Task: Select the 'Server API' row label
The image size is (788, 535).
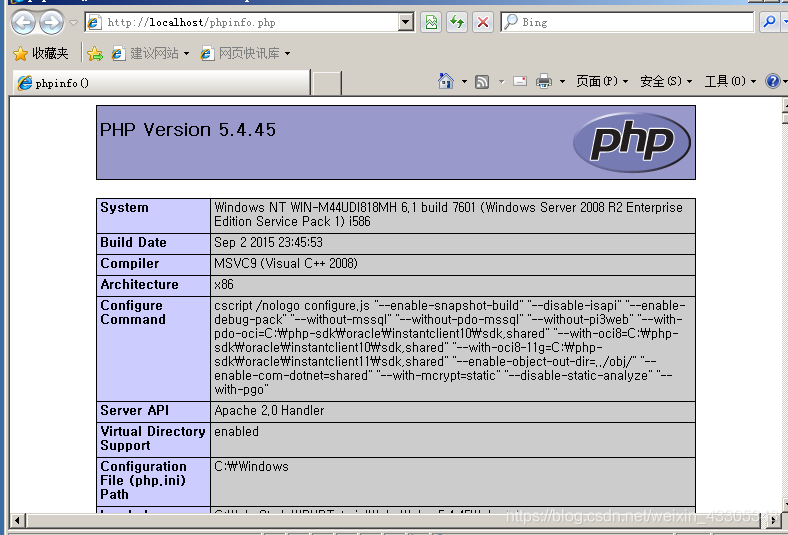Action: 134,411
